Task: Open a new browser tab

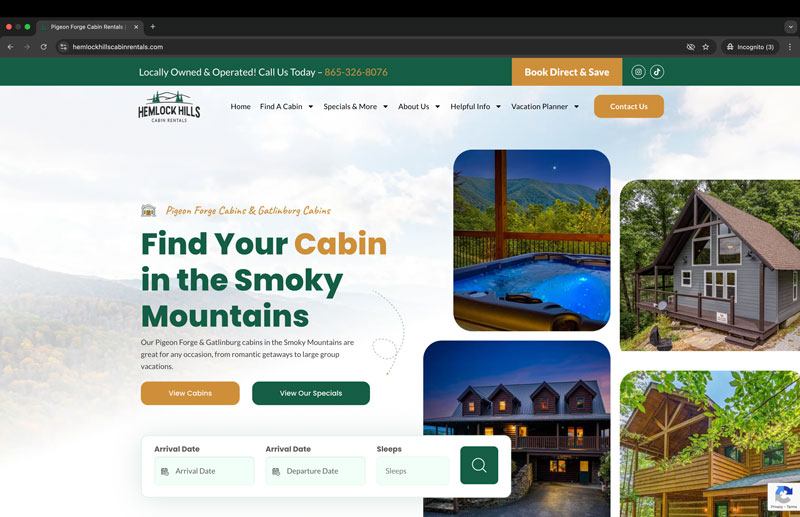Action: pos(153,27)
